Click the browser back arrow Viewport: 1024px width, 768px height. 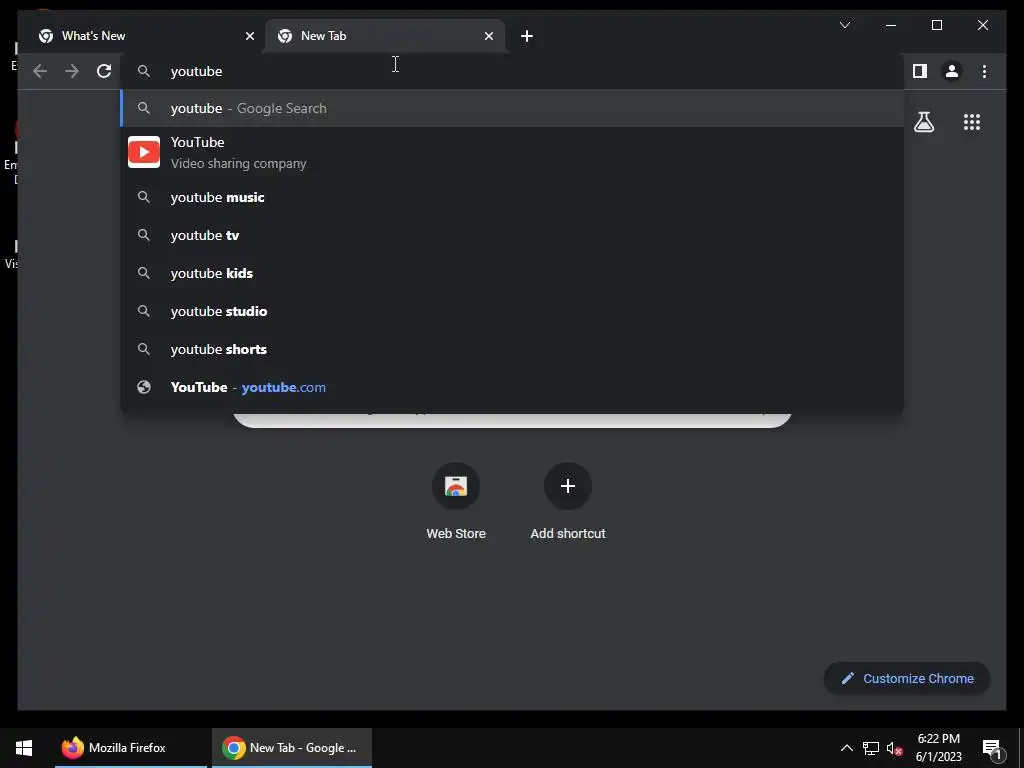point(40,71)
